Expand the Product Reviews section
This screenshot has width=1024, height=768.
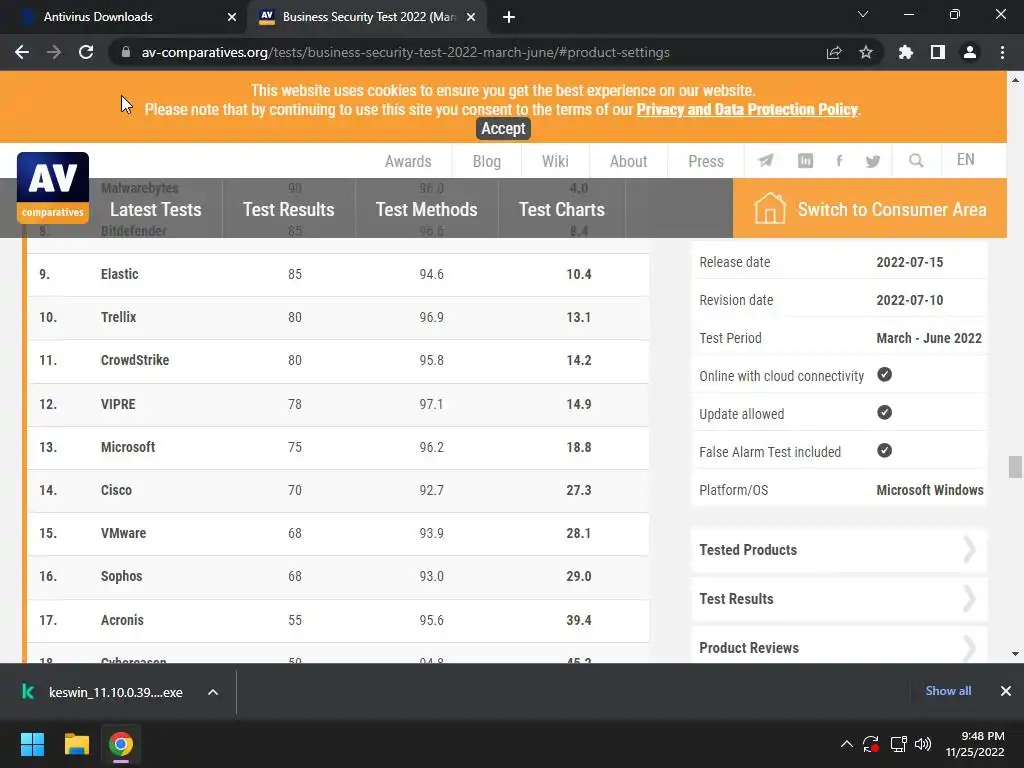pos(839,647)
